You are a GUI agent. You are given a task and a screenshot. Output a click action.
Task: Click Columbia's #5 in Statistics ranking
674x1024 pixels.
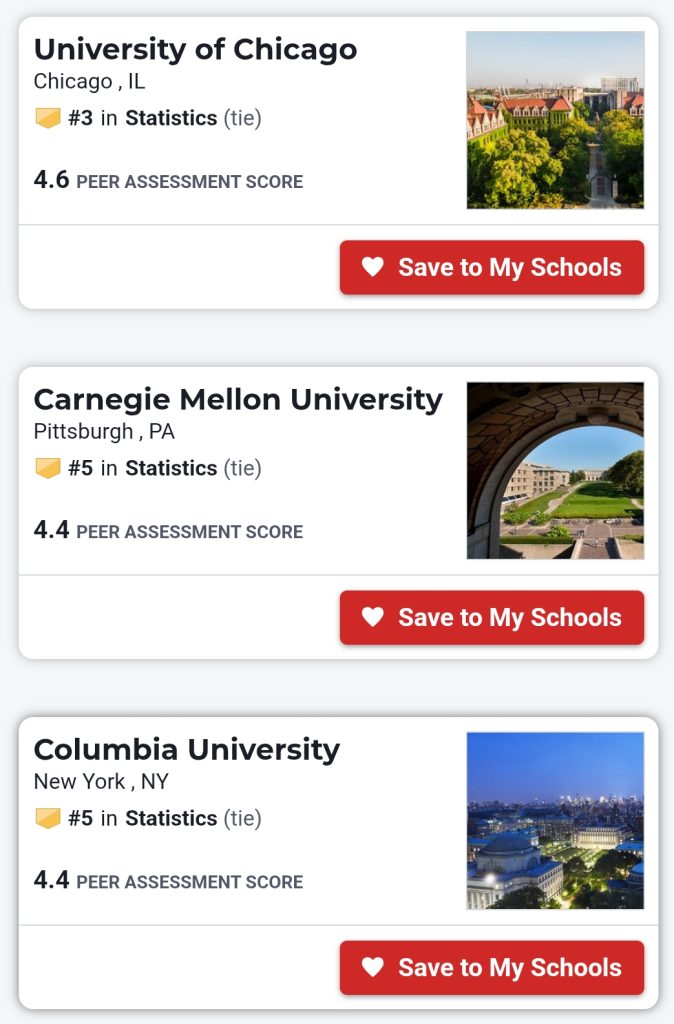pos(143,818)
